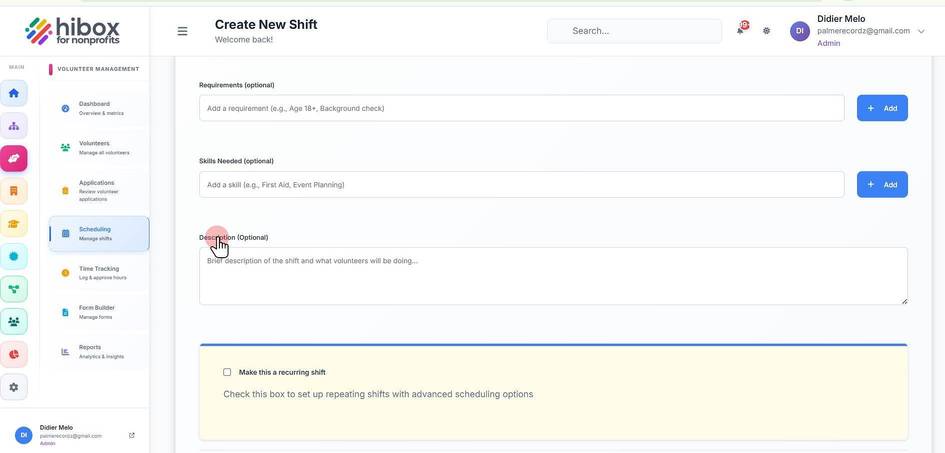Select the pink handshake volunteer icon
The image size is (945, 453).
point(14,158)
